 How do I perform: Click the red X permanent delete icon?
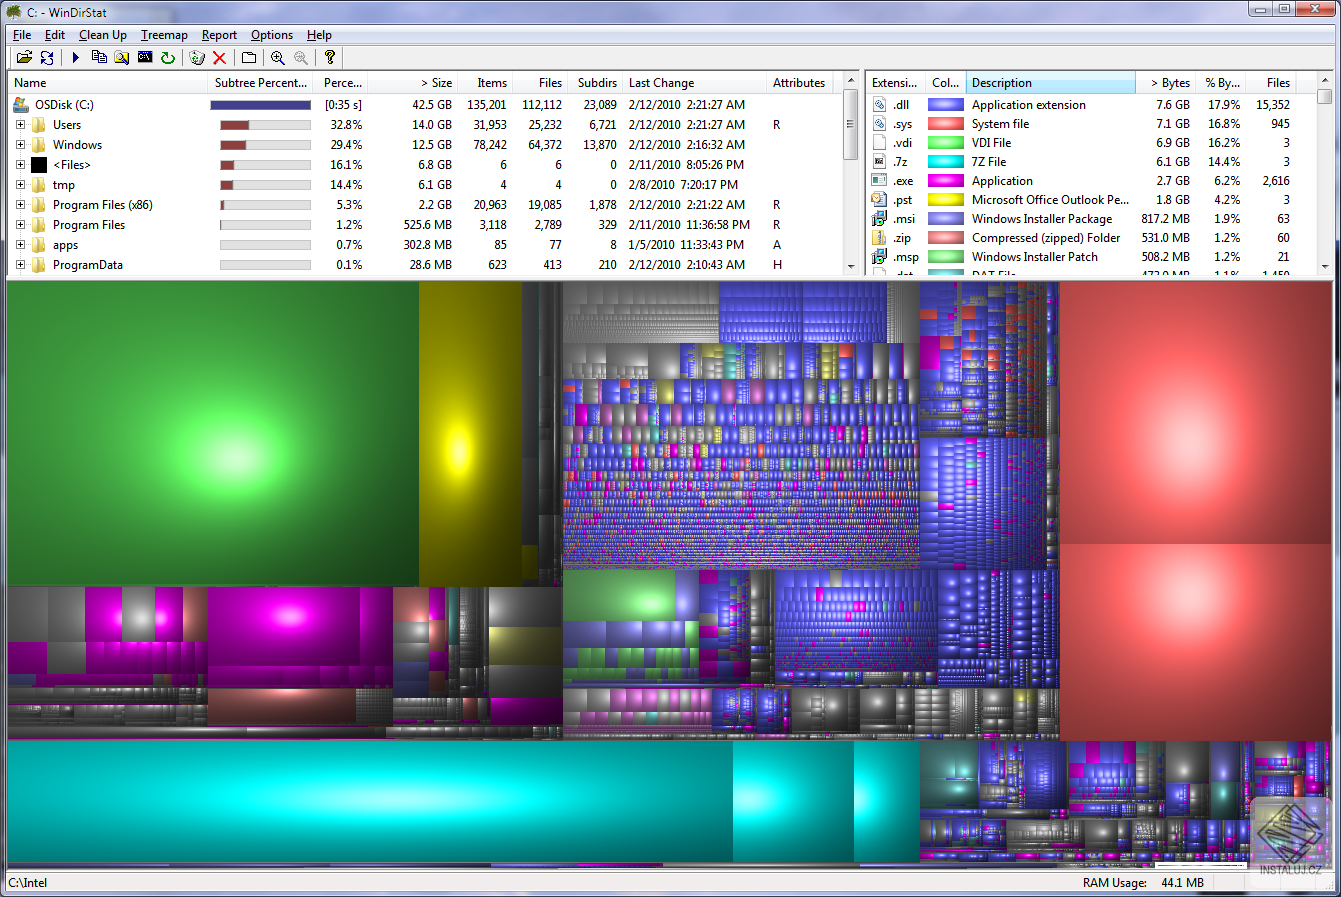point(220,58)
